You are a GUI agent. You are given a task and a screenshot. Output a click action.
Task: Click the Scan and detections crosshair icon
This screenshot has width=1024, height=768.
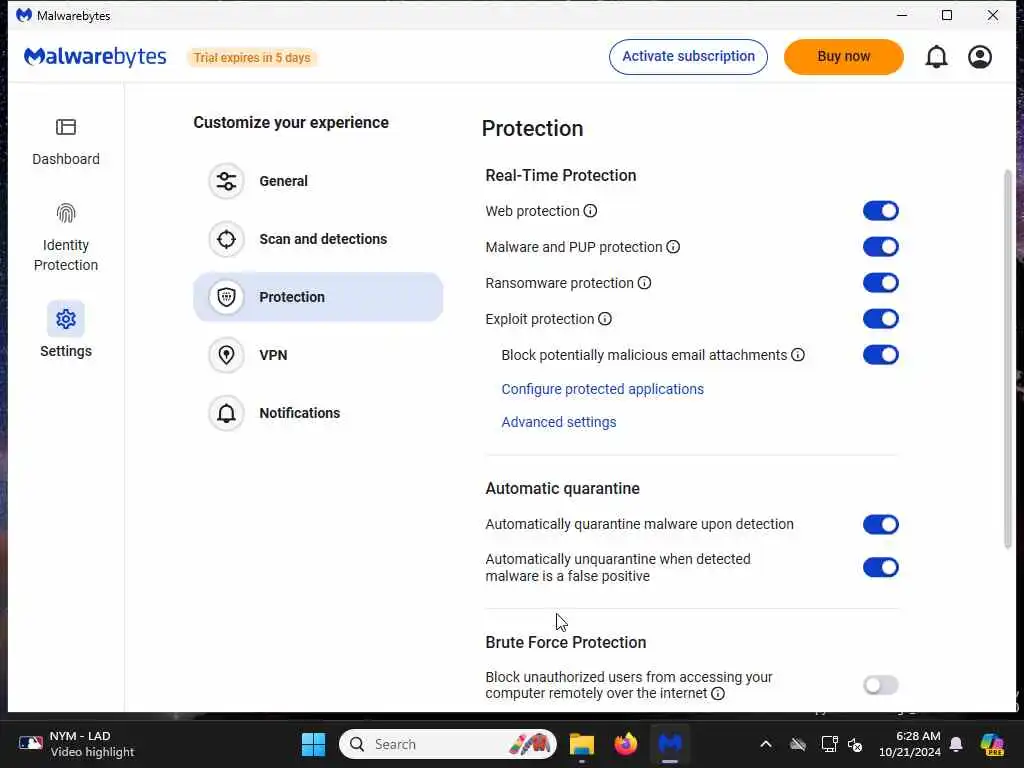pyautogui.click(x=227, y=239)
